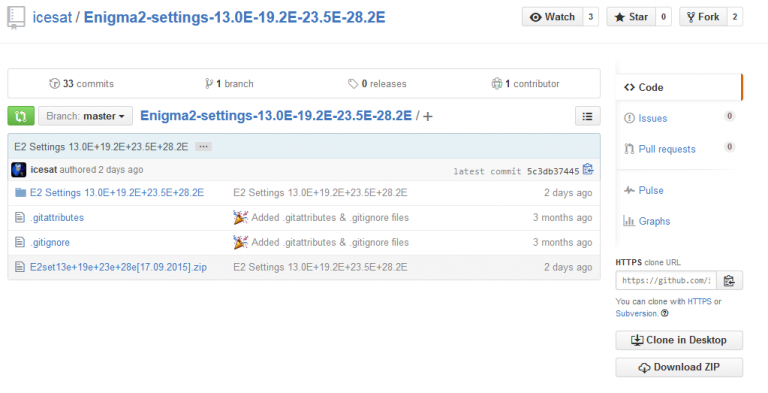Open the E2set13e+19e+23e+28e zip file
Screen dimensions: 768x393
(x=118, y=267)
